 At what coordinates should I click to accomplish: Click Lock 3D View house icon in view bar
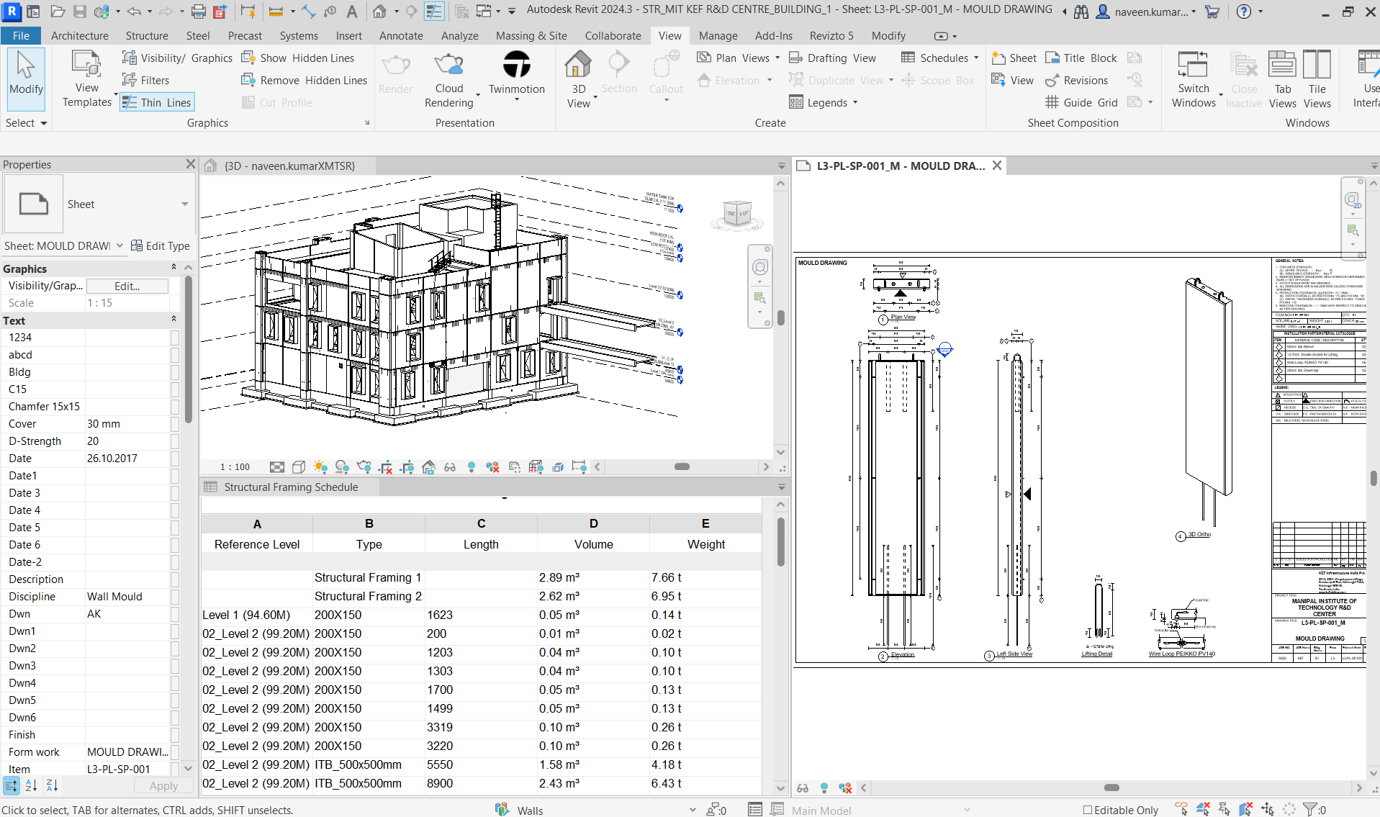coord(428,467)
